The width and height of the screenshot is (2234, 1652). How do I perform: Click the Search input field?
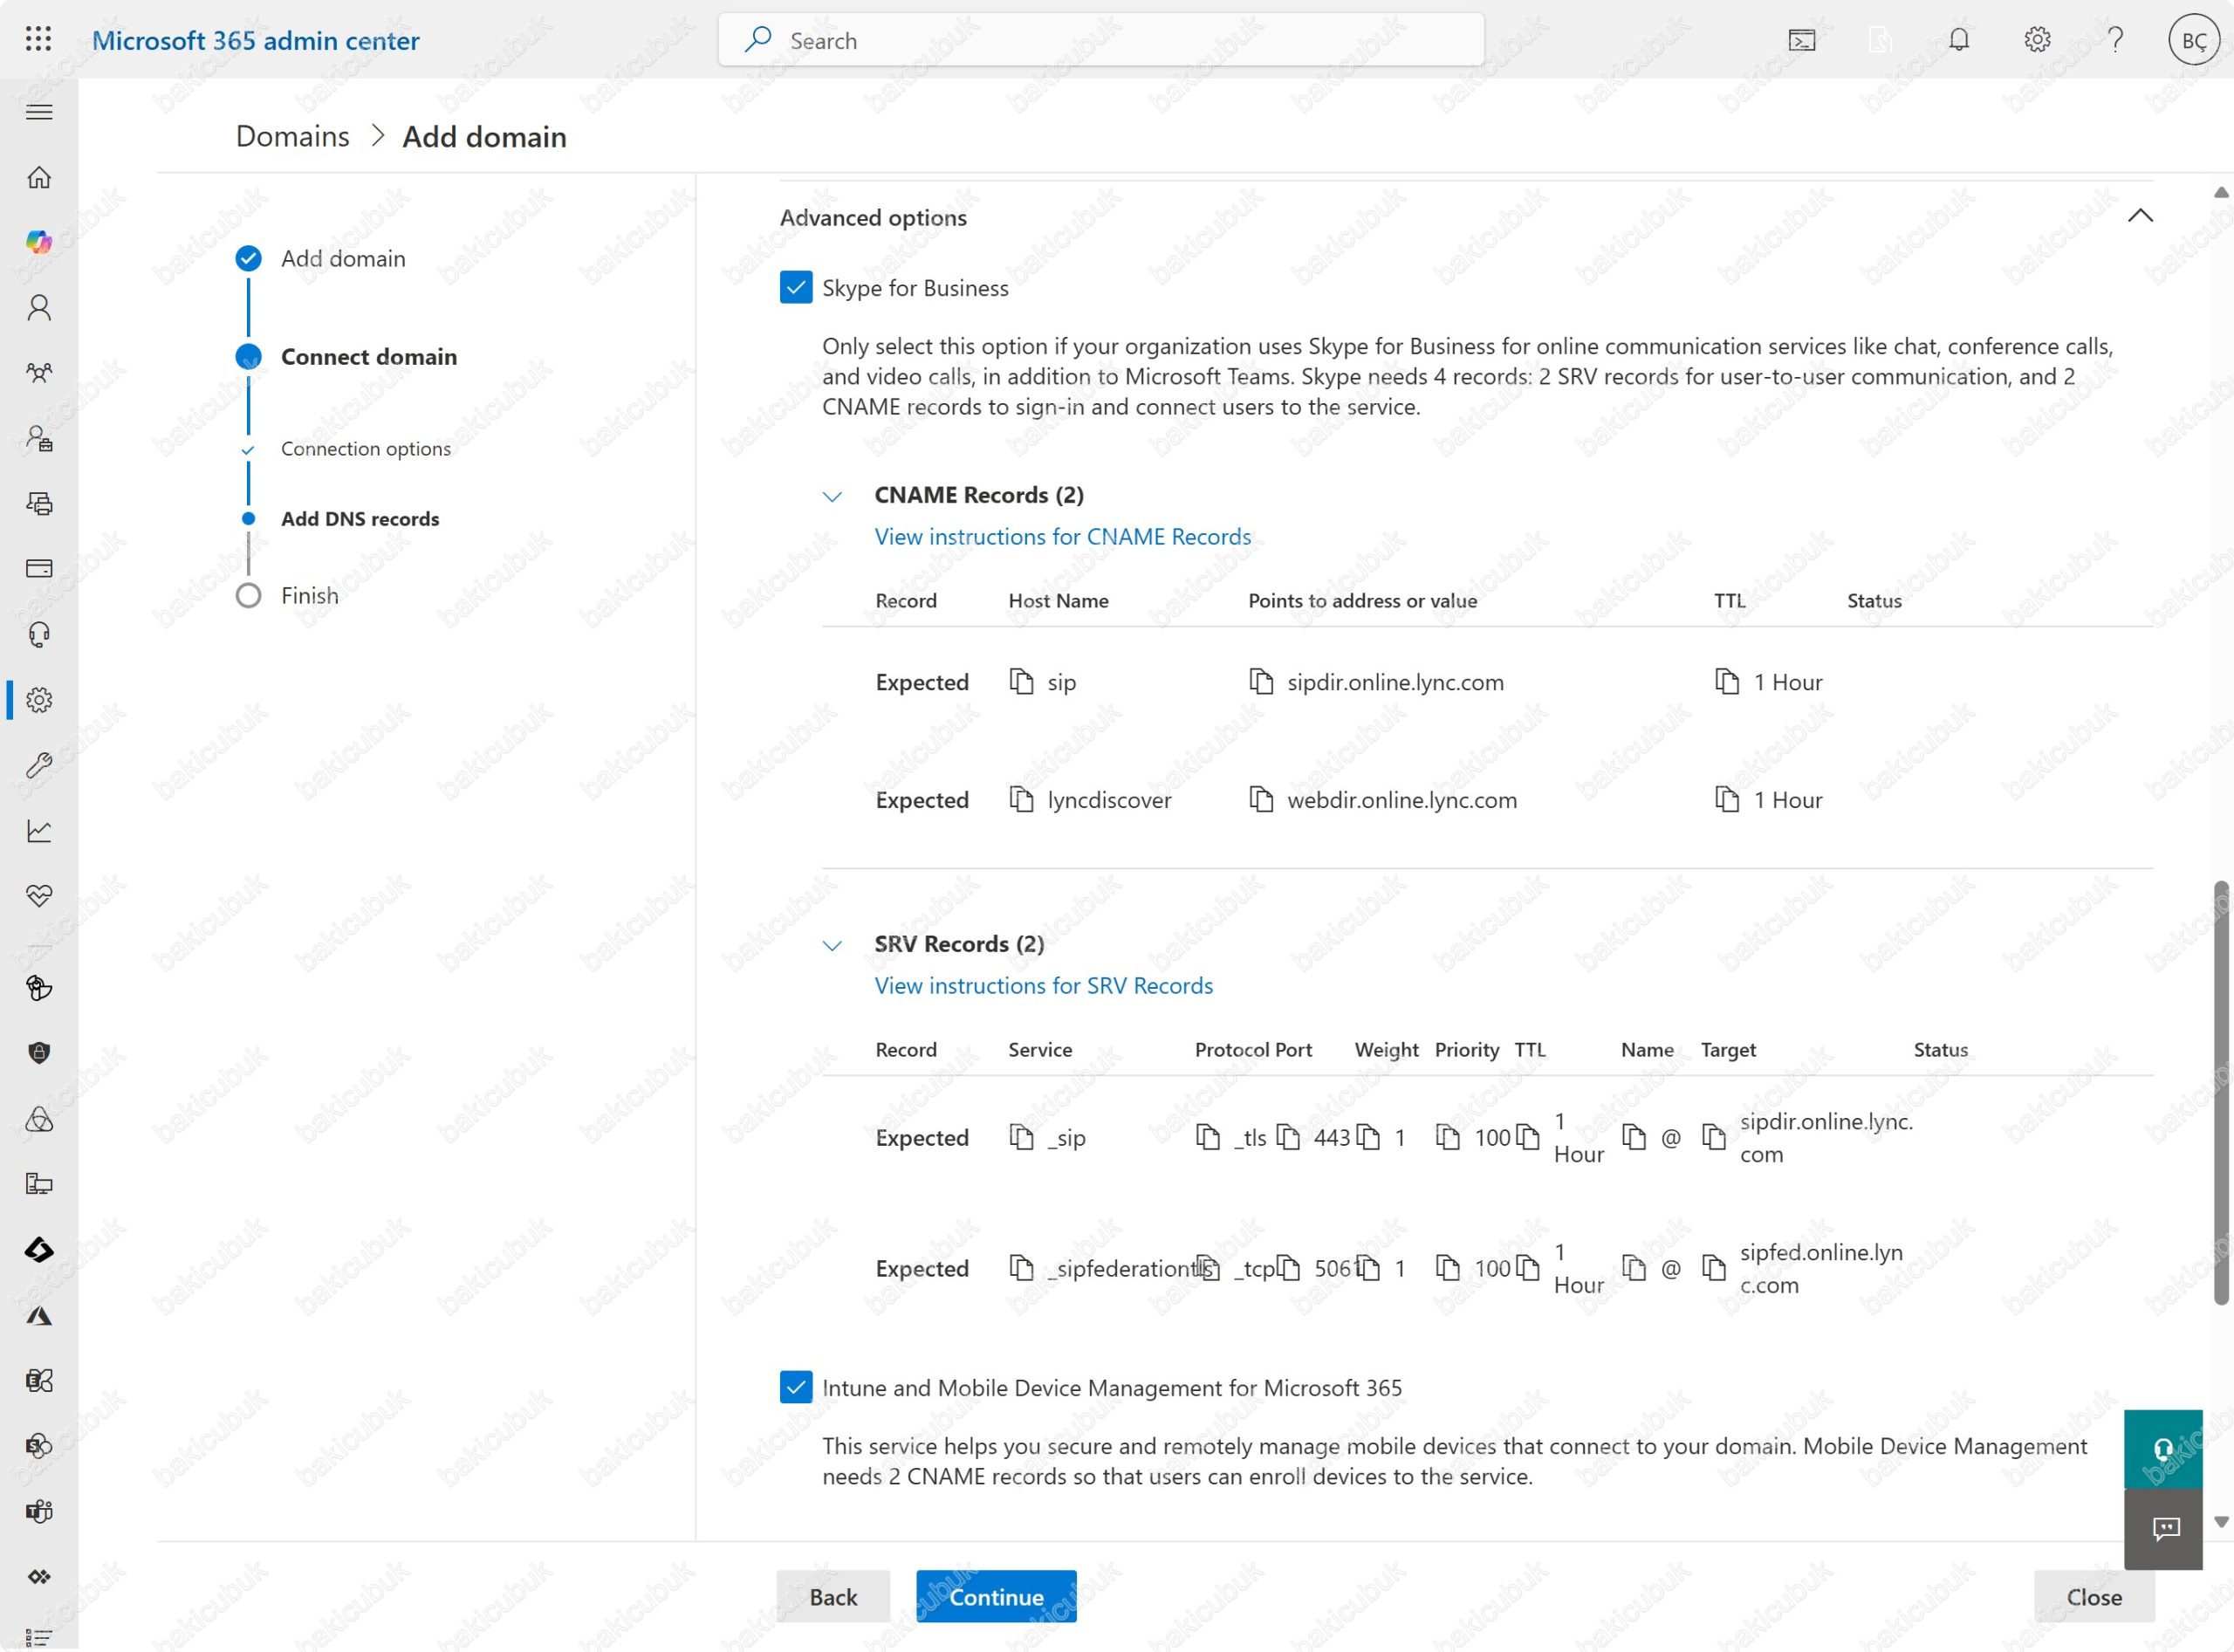[1100, 40]
